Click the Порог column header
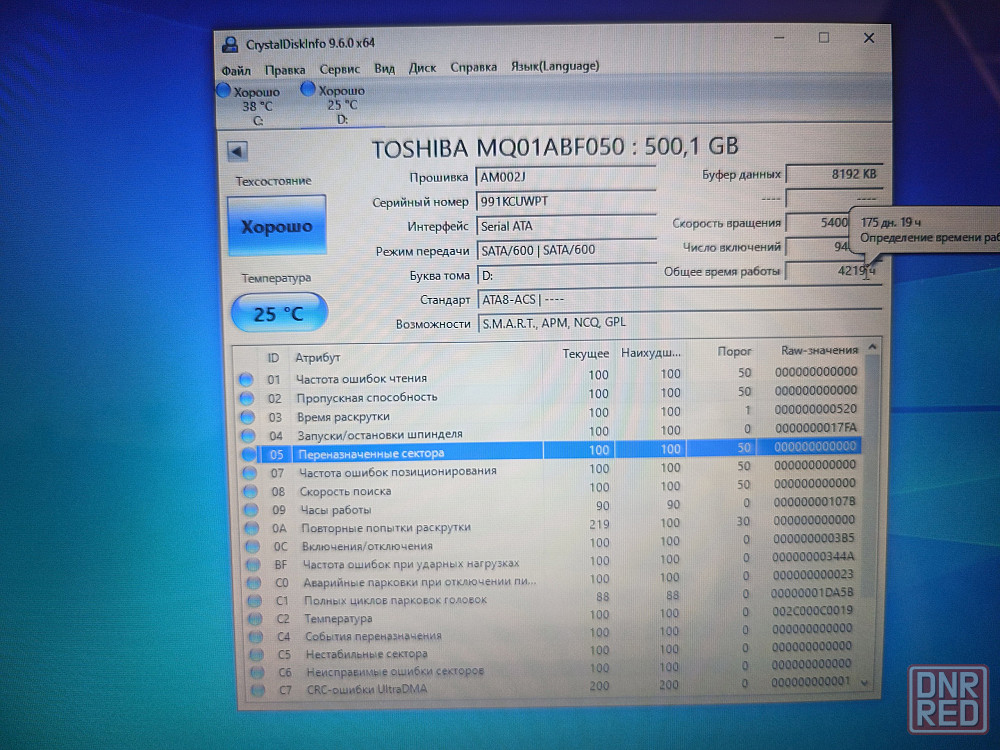The height and width of the screenshot is (750, 1000). tap(734, 351)
